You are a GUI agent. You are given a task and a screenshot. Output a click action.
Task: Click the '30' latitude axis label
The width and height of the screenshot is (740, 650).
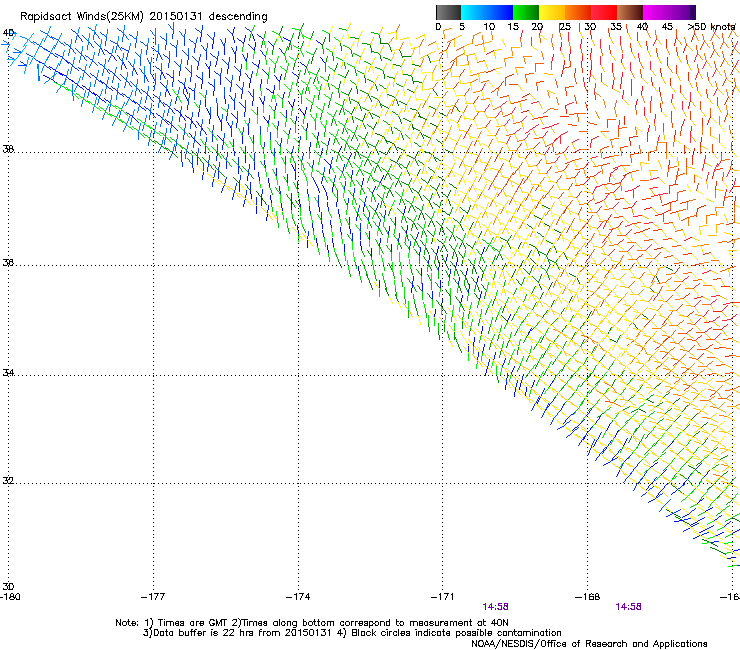click(x=8, y=587)
